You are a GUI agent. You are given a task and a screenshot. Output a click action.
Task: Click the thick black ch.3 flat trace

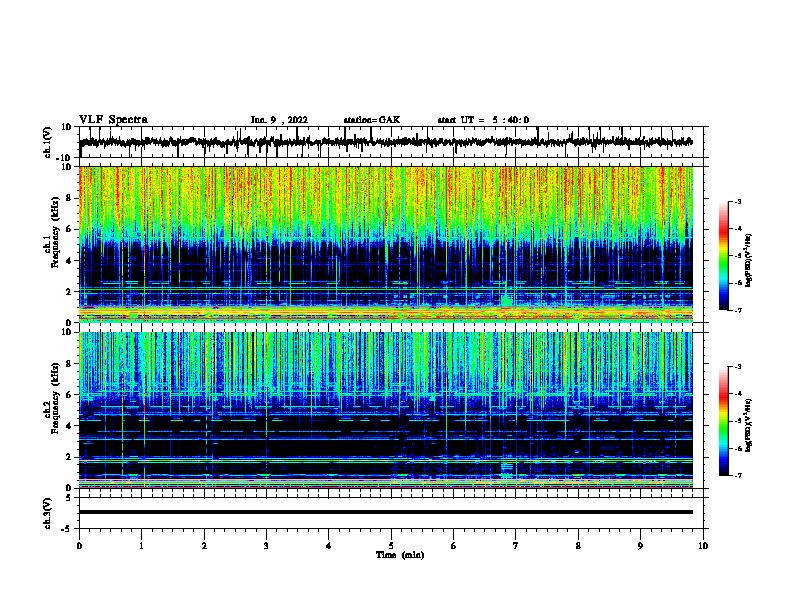point(386,512)
